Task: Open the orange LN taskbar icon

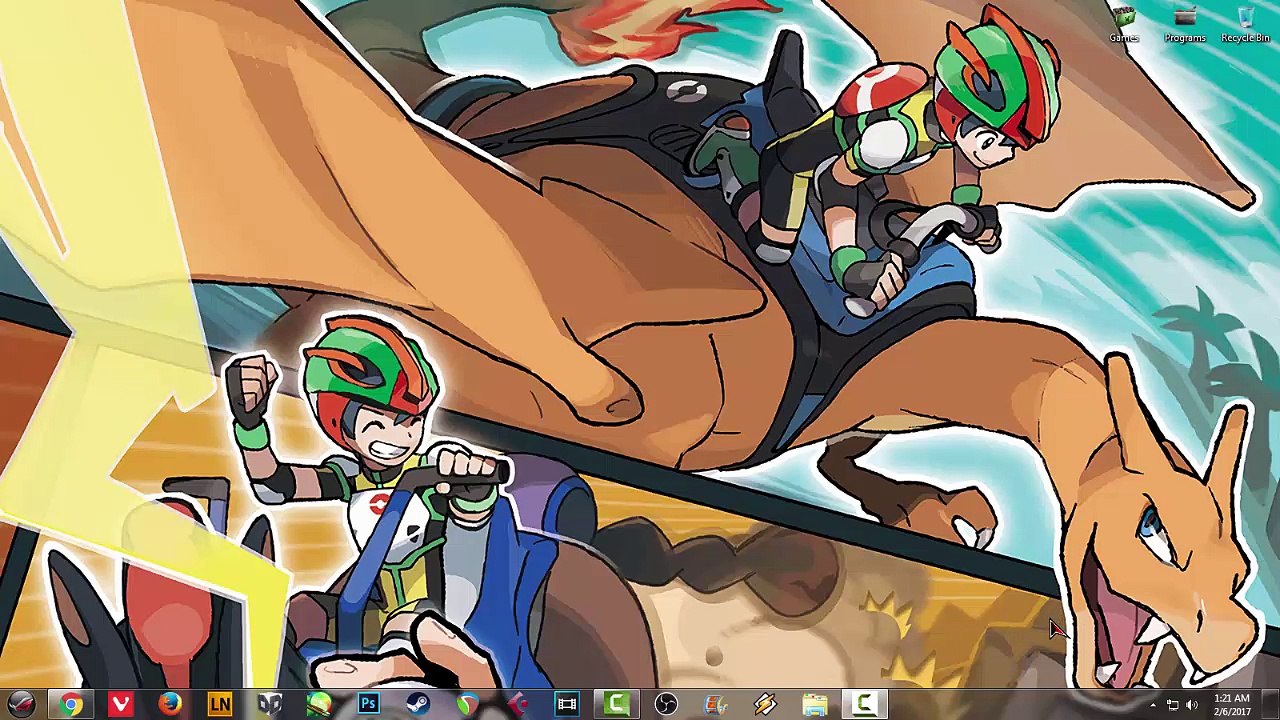Action: click(x=220, y=705)
